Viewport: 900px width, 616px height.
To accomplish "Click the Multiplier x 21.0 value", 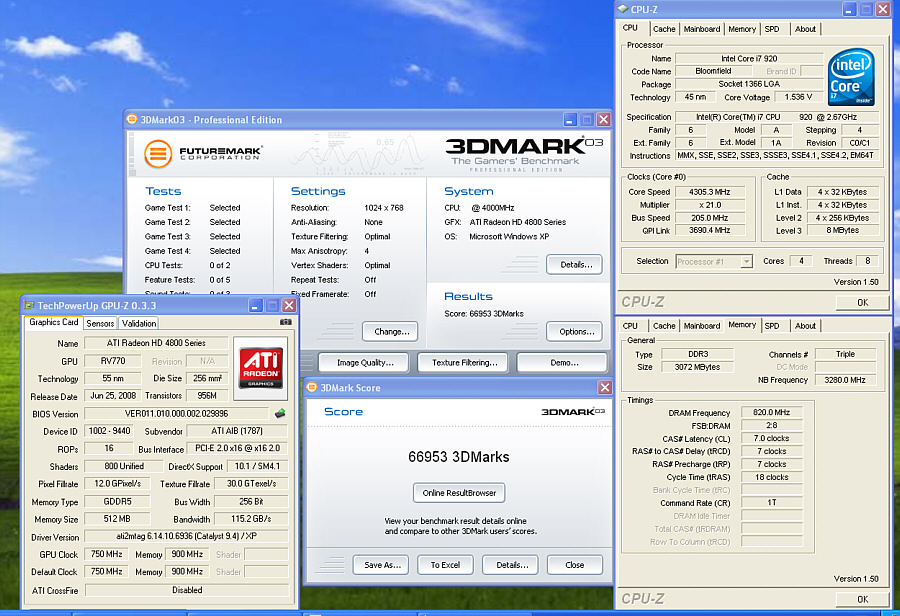I will pos(709,205).
